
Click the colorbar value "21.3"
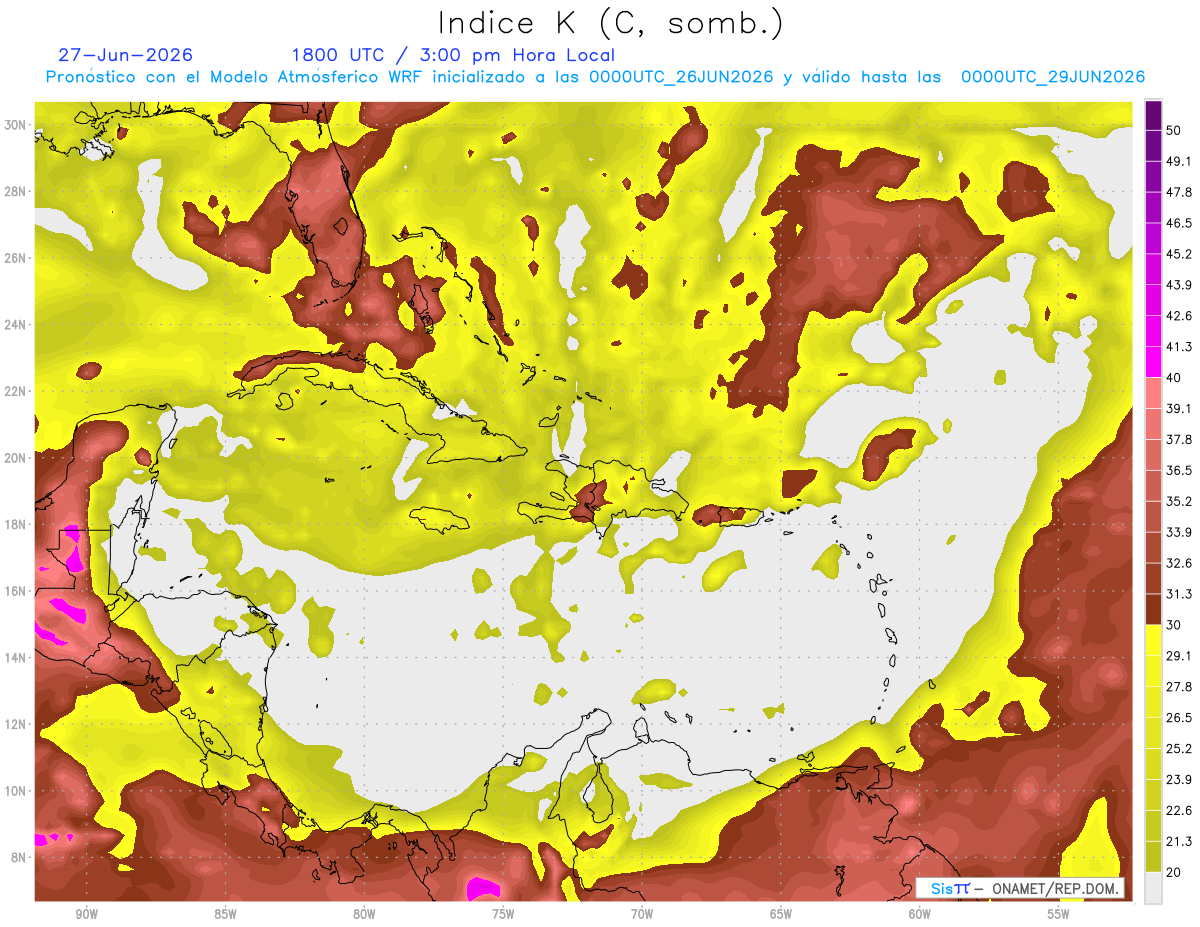1179,841
